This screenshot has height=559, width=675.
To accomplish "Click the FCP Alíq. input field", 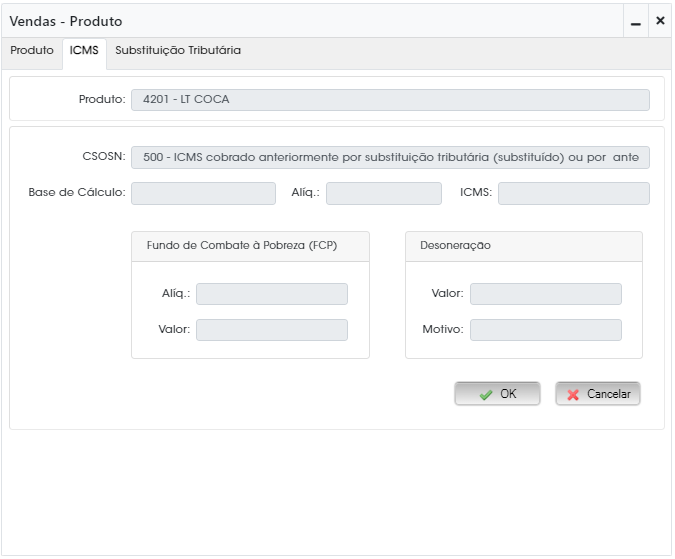I will pos(272,294).
